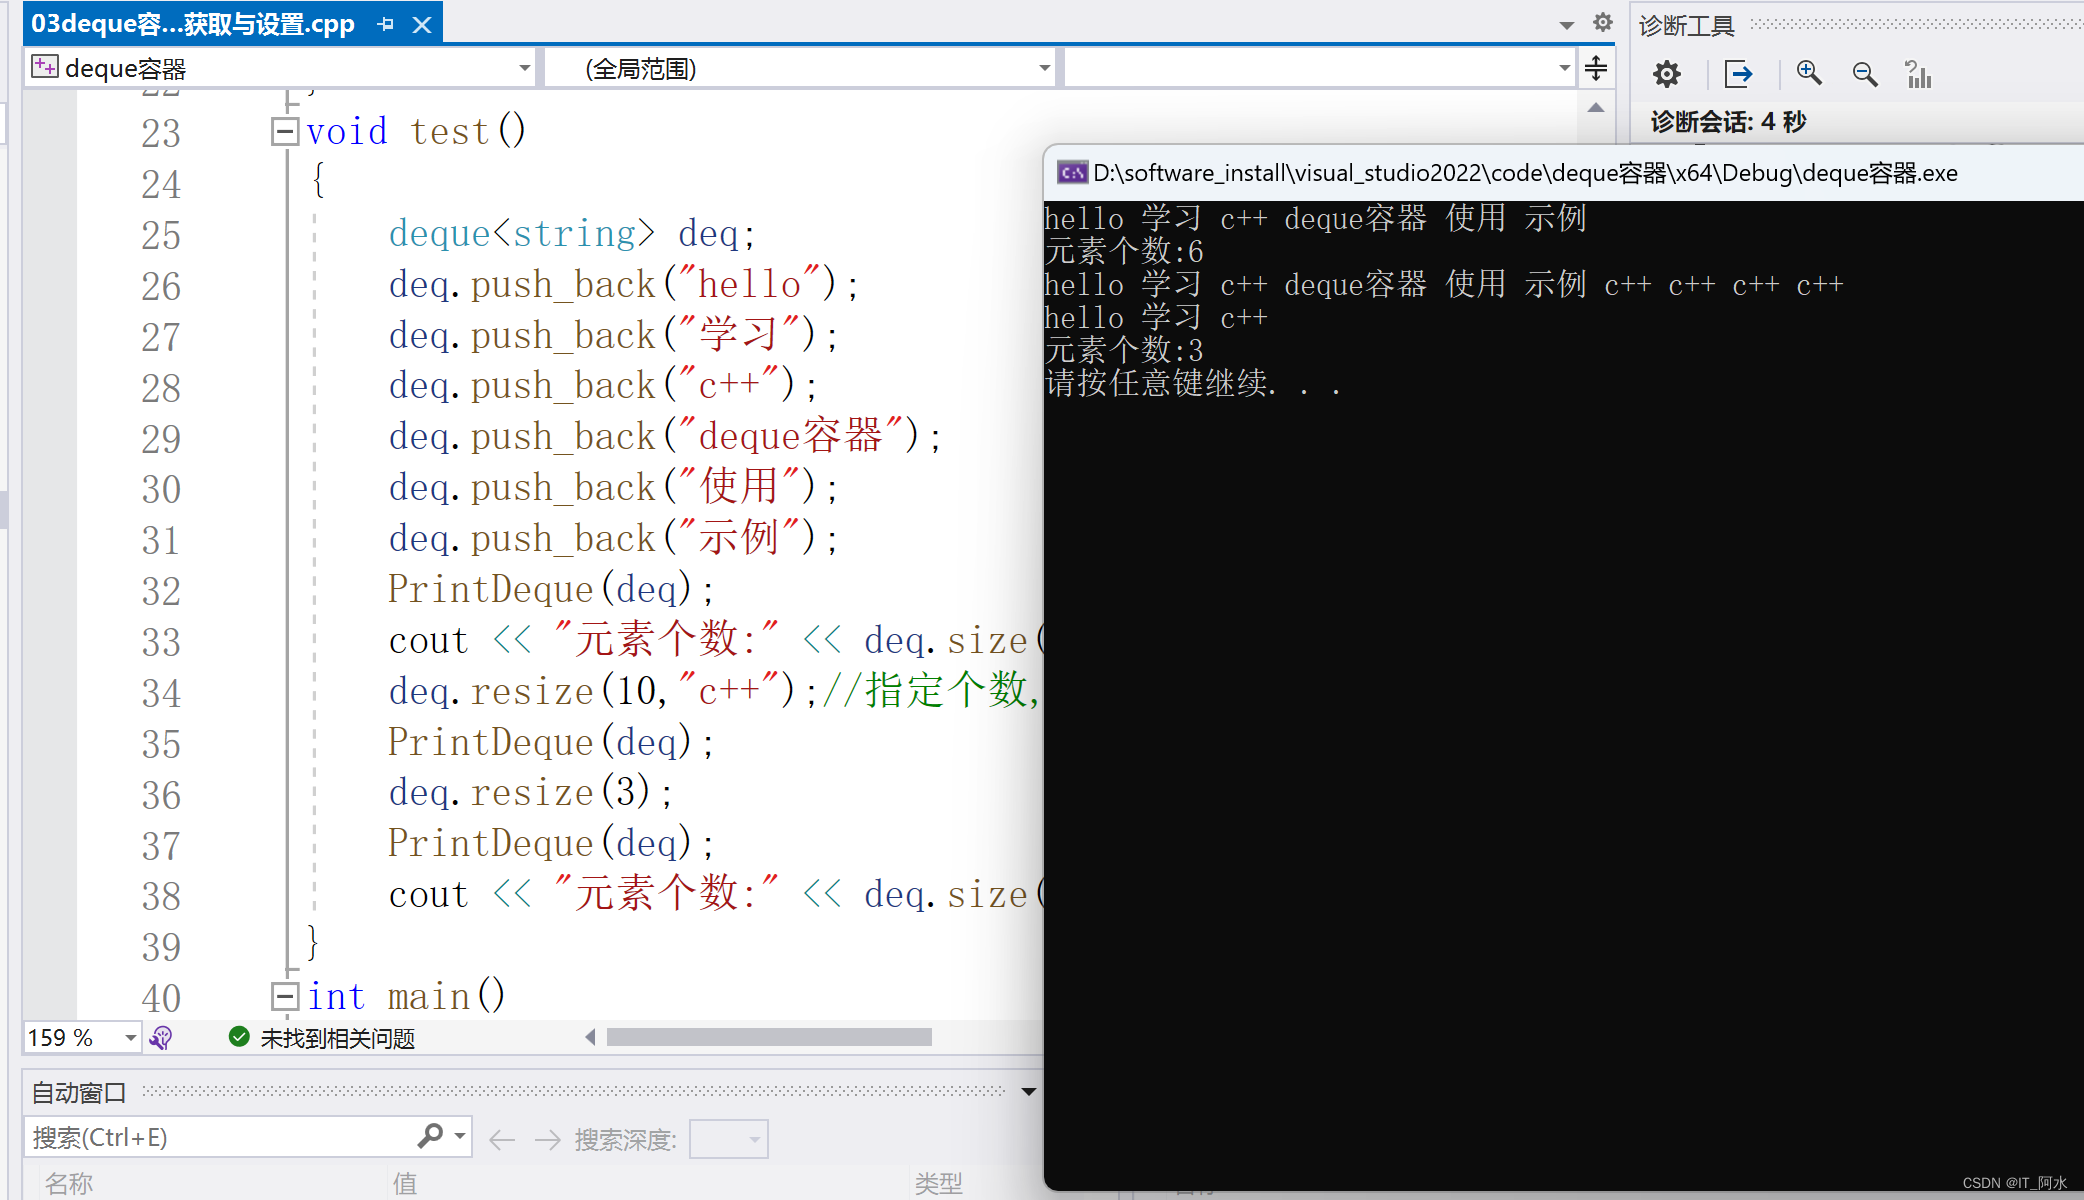This screenshot has width=2084, height=1200.
Task: Click the 未找到相关问题 status text
Action: click(337, 1039)
